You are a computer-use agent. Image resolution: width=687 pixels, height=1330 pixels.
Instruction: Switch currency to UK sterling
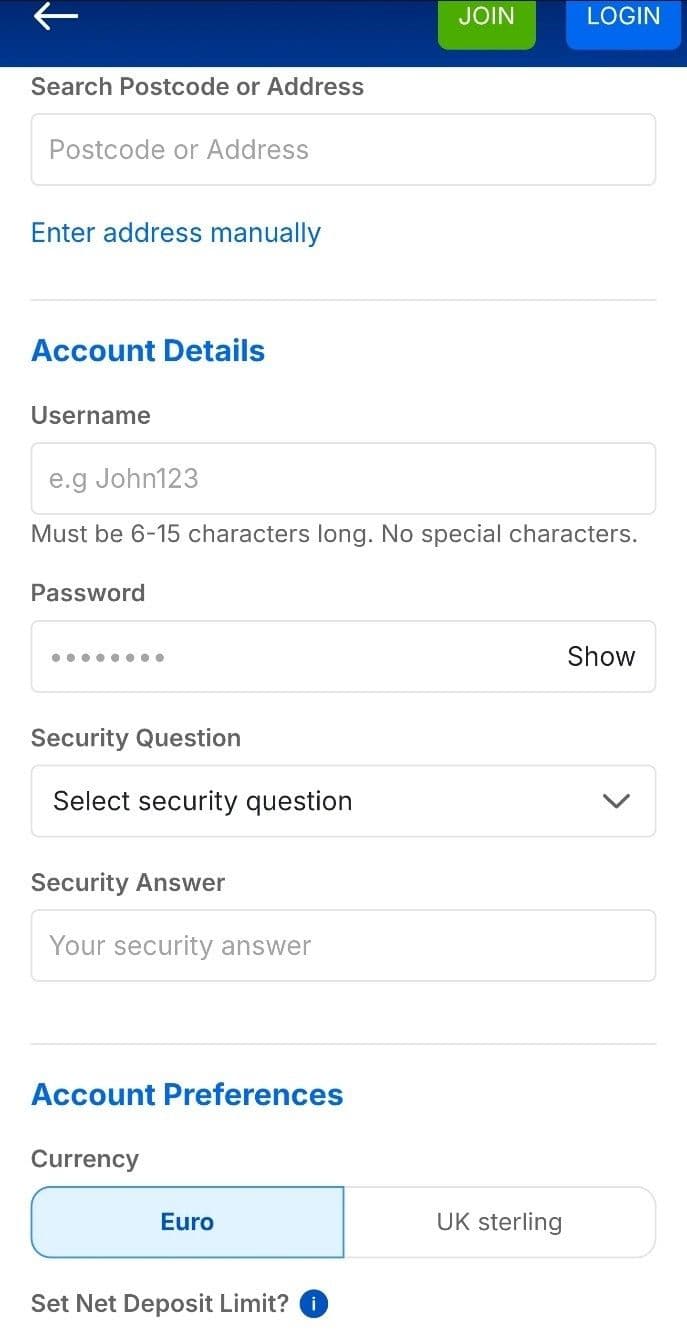pos(499,1221)
